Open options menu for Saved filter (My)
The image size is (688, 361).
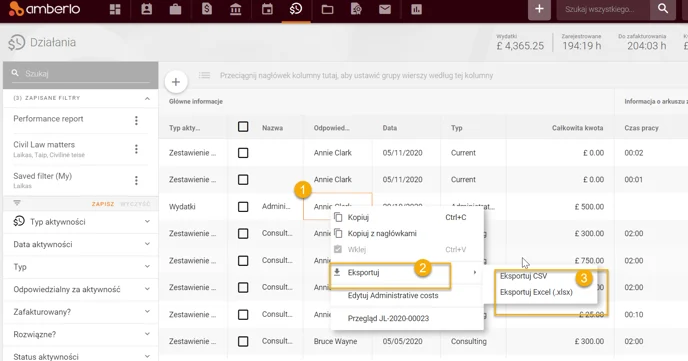pos(136,180)
